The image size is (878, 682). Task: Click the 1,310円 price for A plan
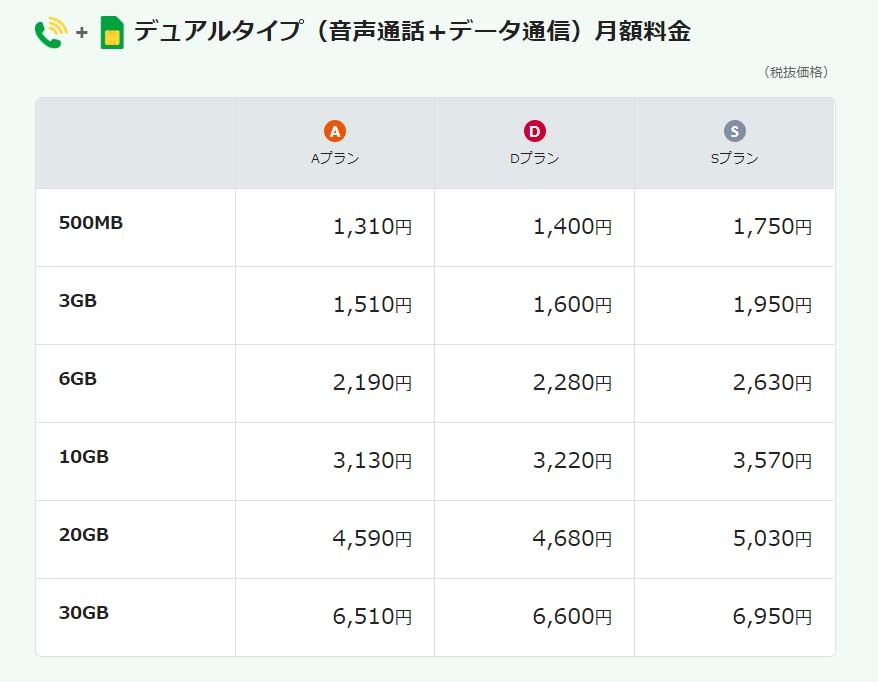pos(372,227)
